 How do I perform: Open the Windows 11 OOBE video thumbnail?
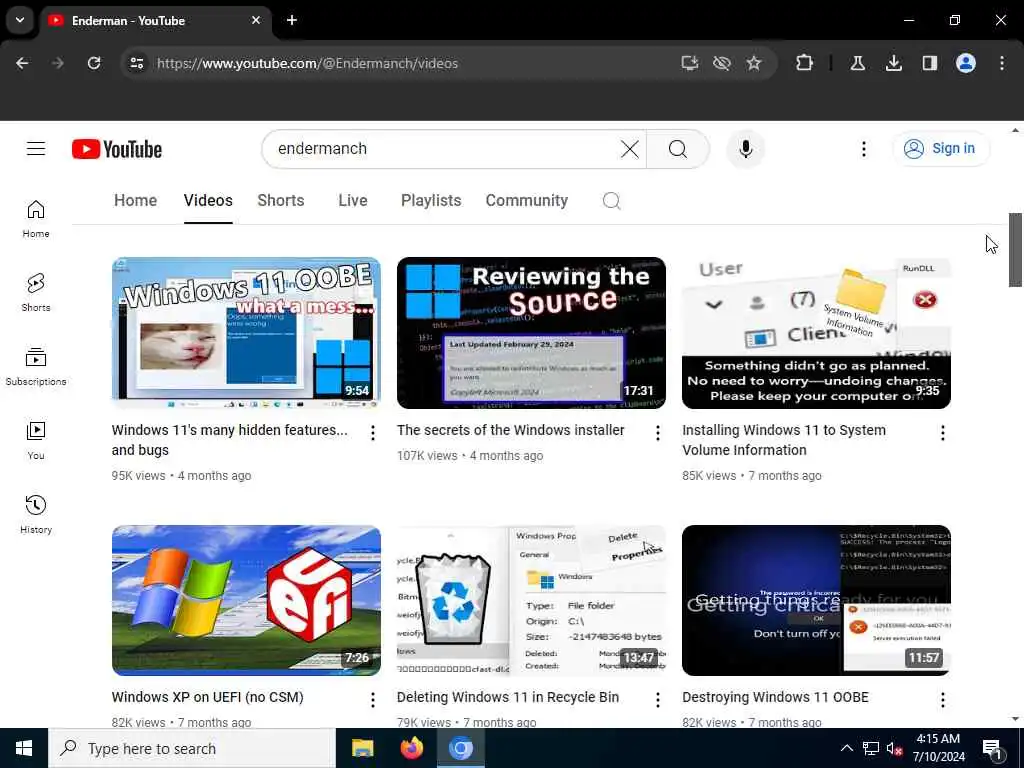coord(246,333)
